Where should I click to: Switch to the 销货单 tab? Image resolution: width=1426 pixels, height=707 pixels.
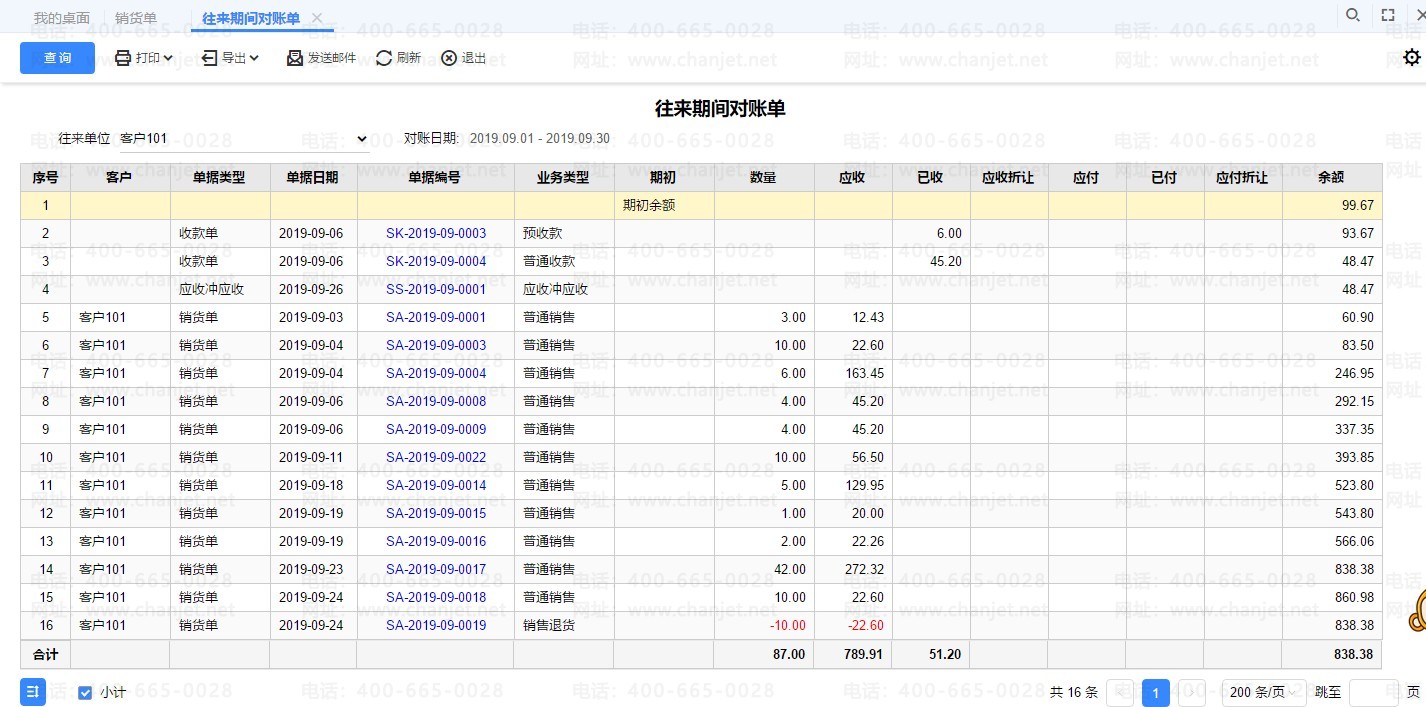(136, 18)
